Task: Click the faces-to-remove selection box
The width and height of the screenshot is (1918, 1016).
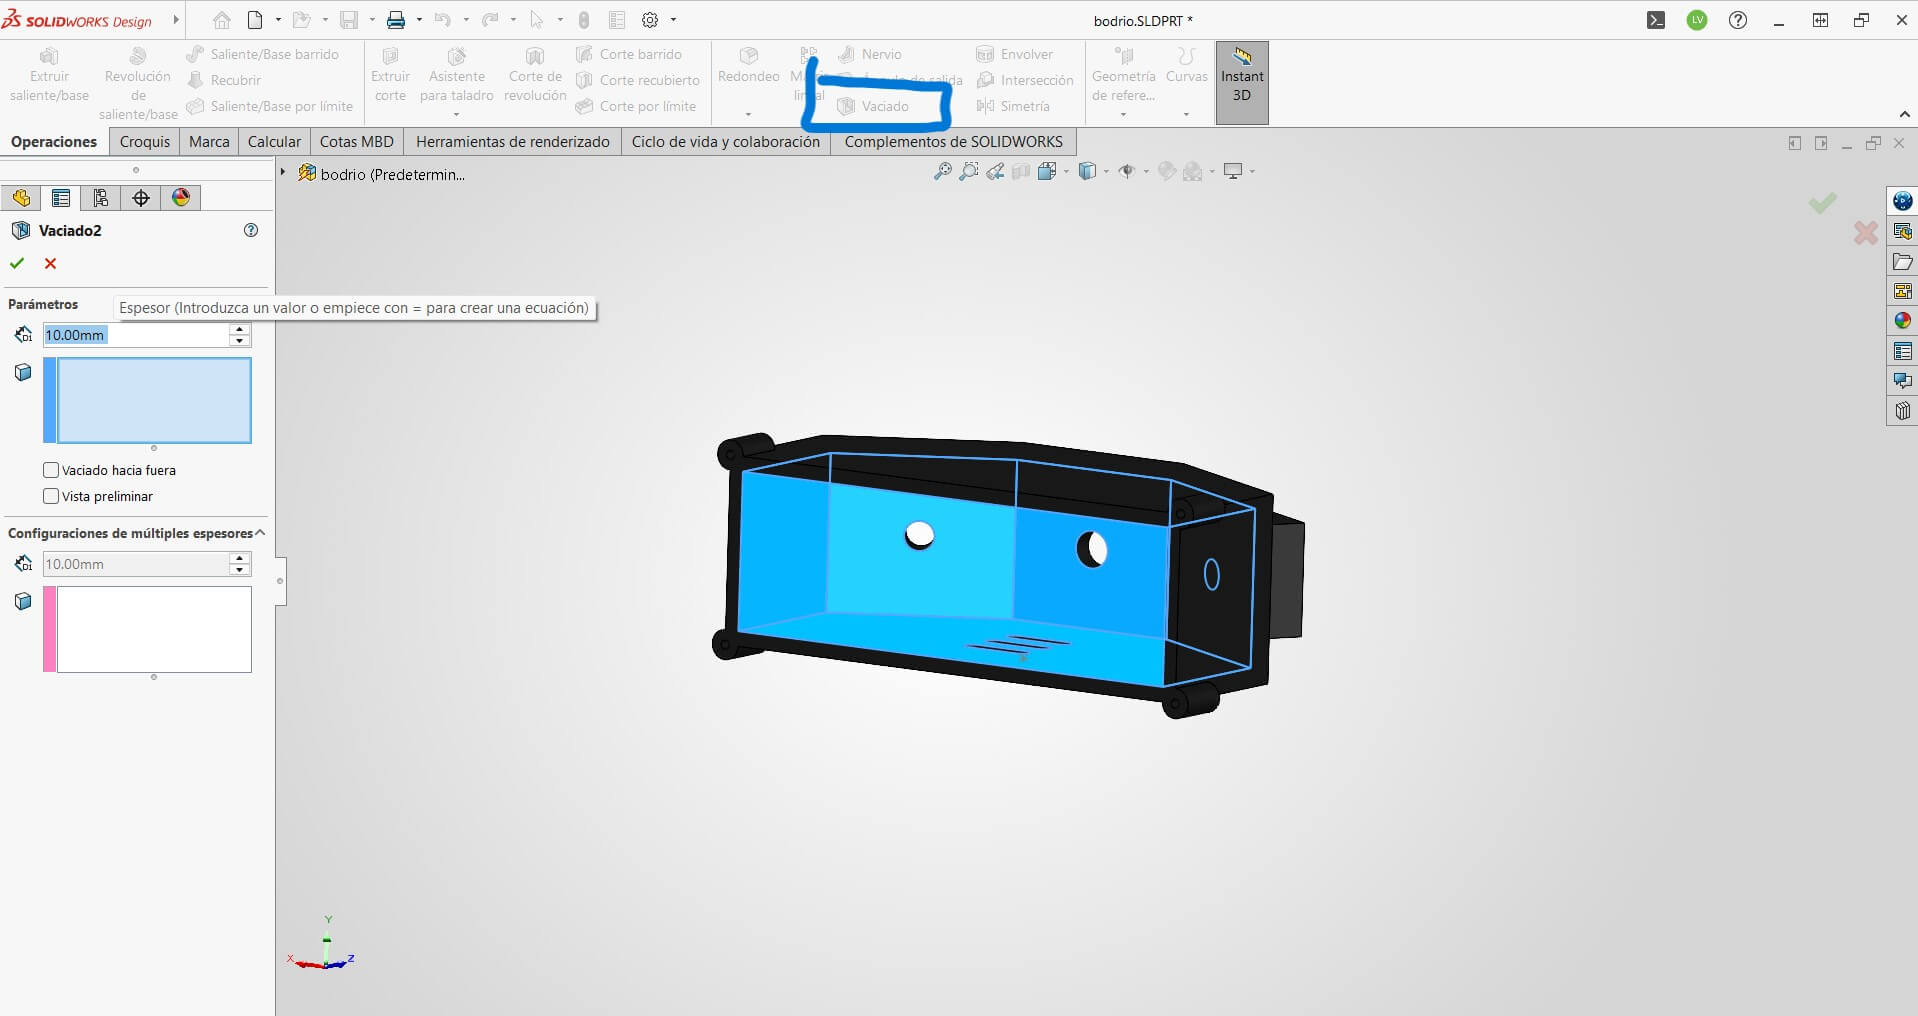Action: point(154,400)
